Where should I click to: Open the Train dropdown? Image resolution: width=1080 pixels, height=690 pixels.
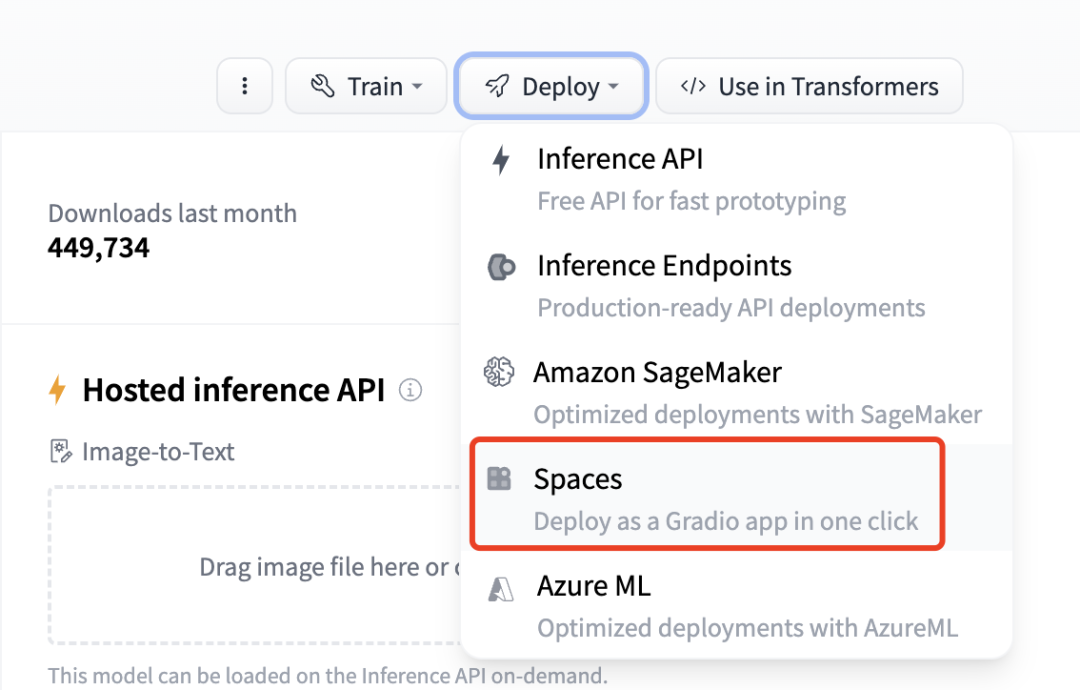366,86
